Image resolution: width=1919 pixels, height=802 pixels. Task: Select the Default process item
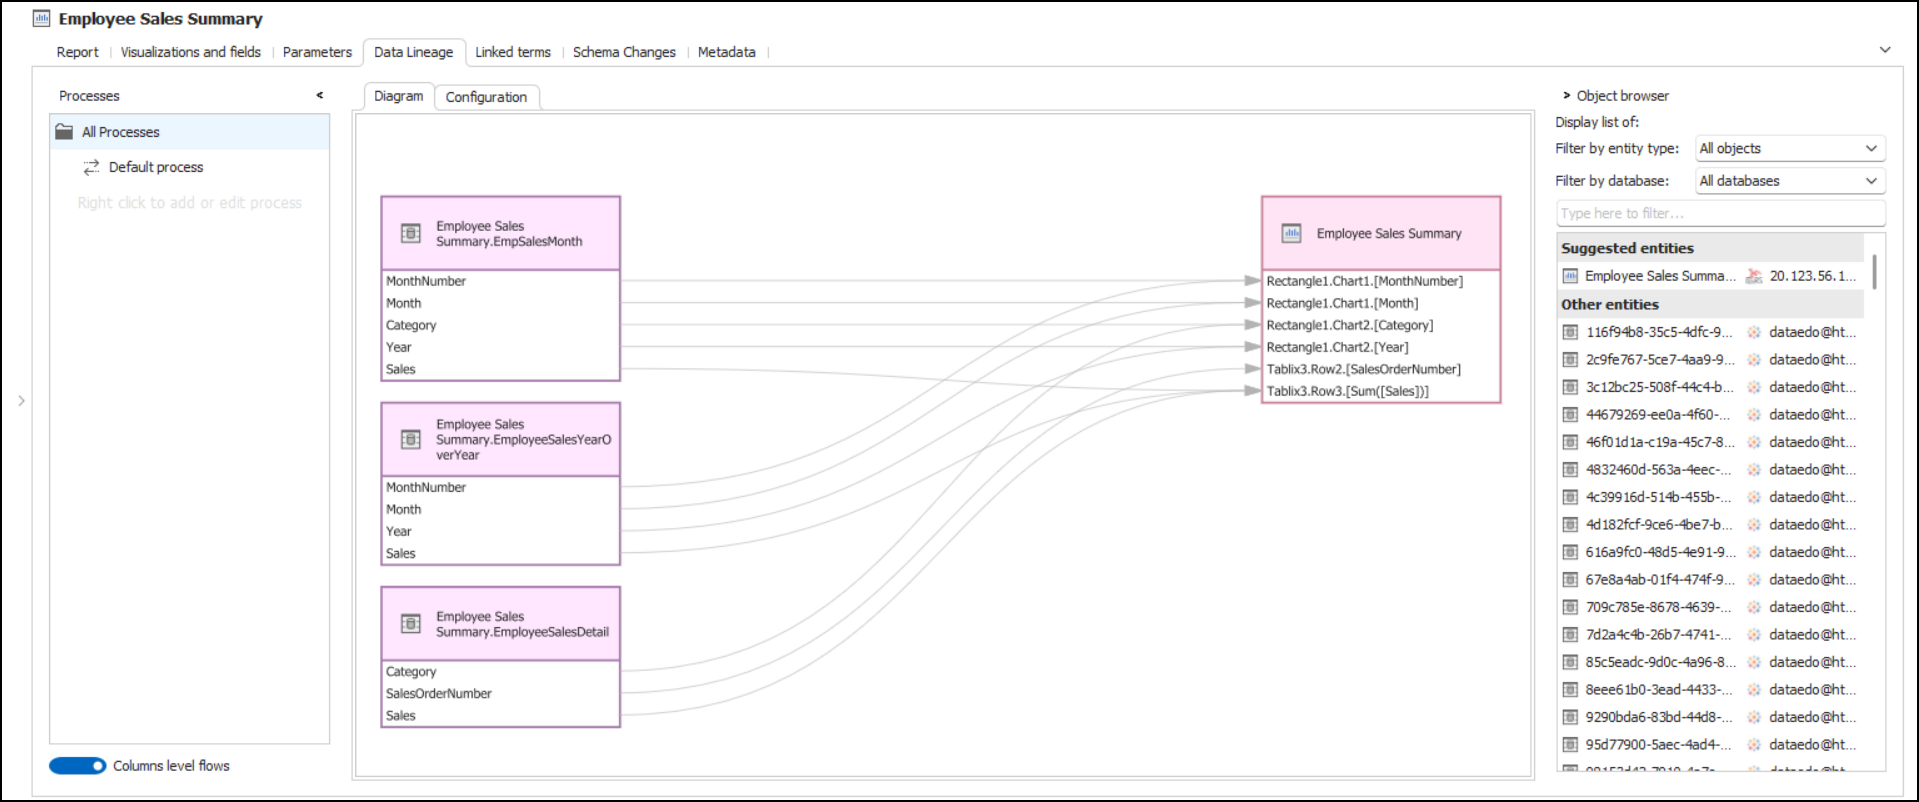[x=156, y=167]
